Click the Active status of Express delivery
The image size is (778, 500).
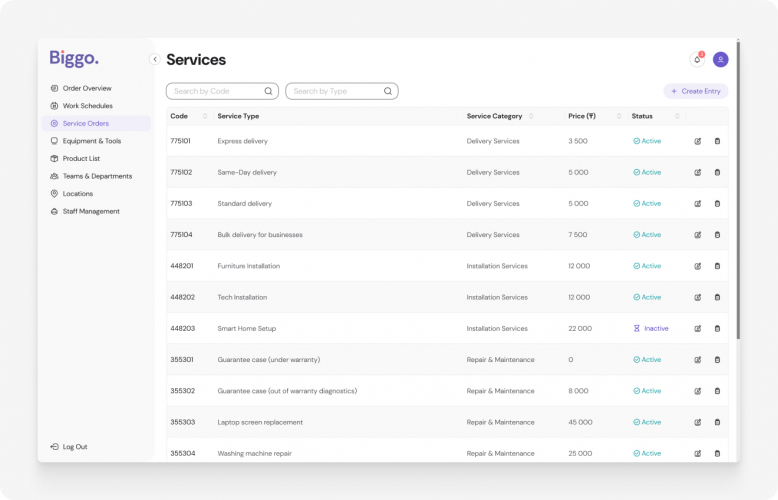pos(647,141)
